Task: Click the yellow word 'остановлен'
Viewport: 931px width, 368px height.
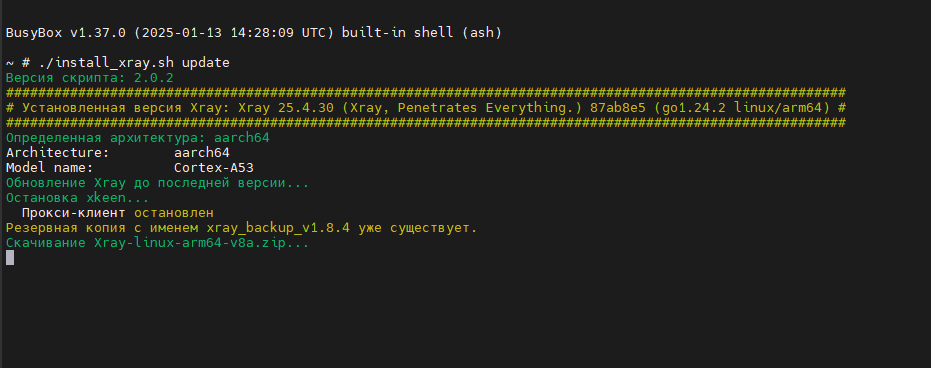Action: (x=174, y=212)
